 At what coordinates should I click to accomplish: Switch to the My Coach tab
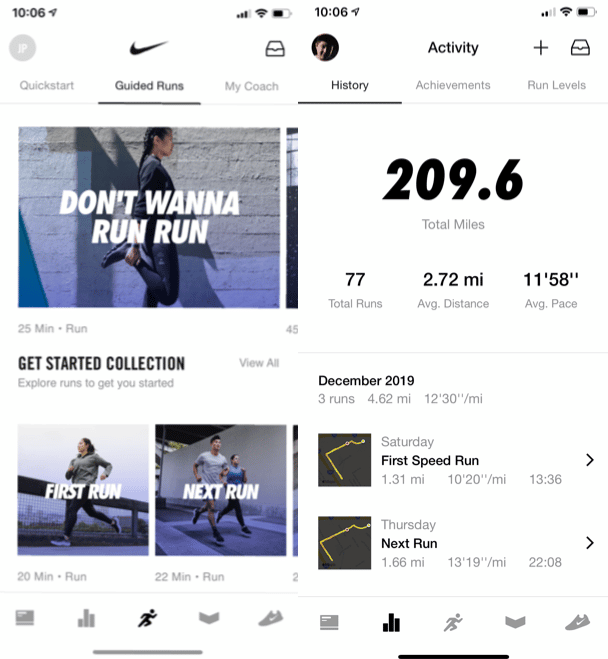[x=251, y=87]
